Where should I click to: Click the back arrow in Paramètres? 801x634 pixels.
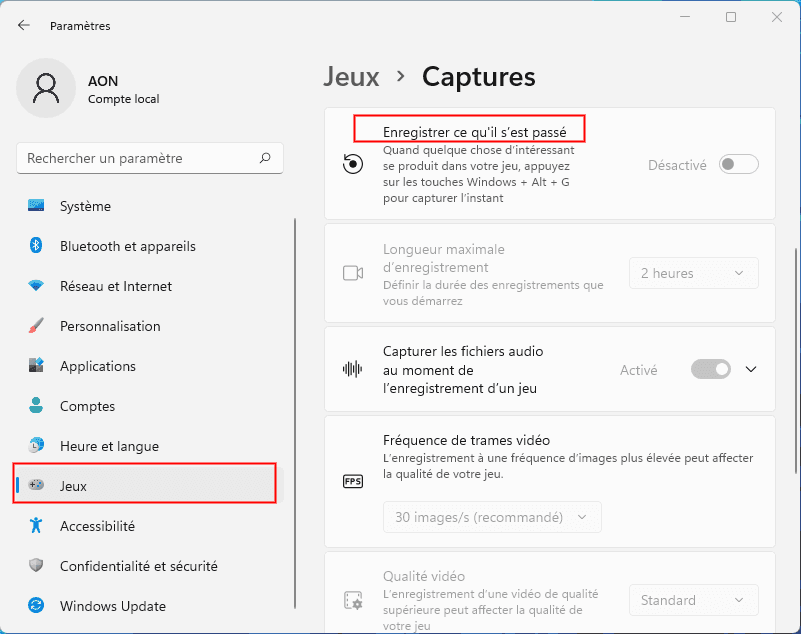coord(24,25)
